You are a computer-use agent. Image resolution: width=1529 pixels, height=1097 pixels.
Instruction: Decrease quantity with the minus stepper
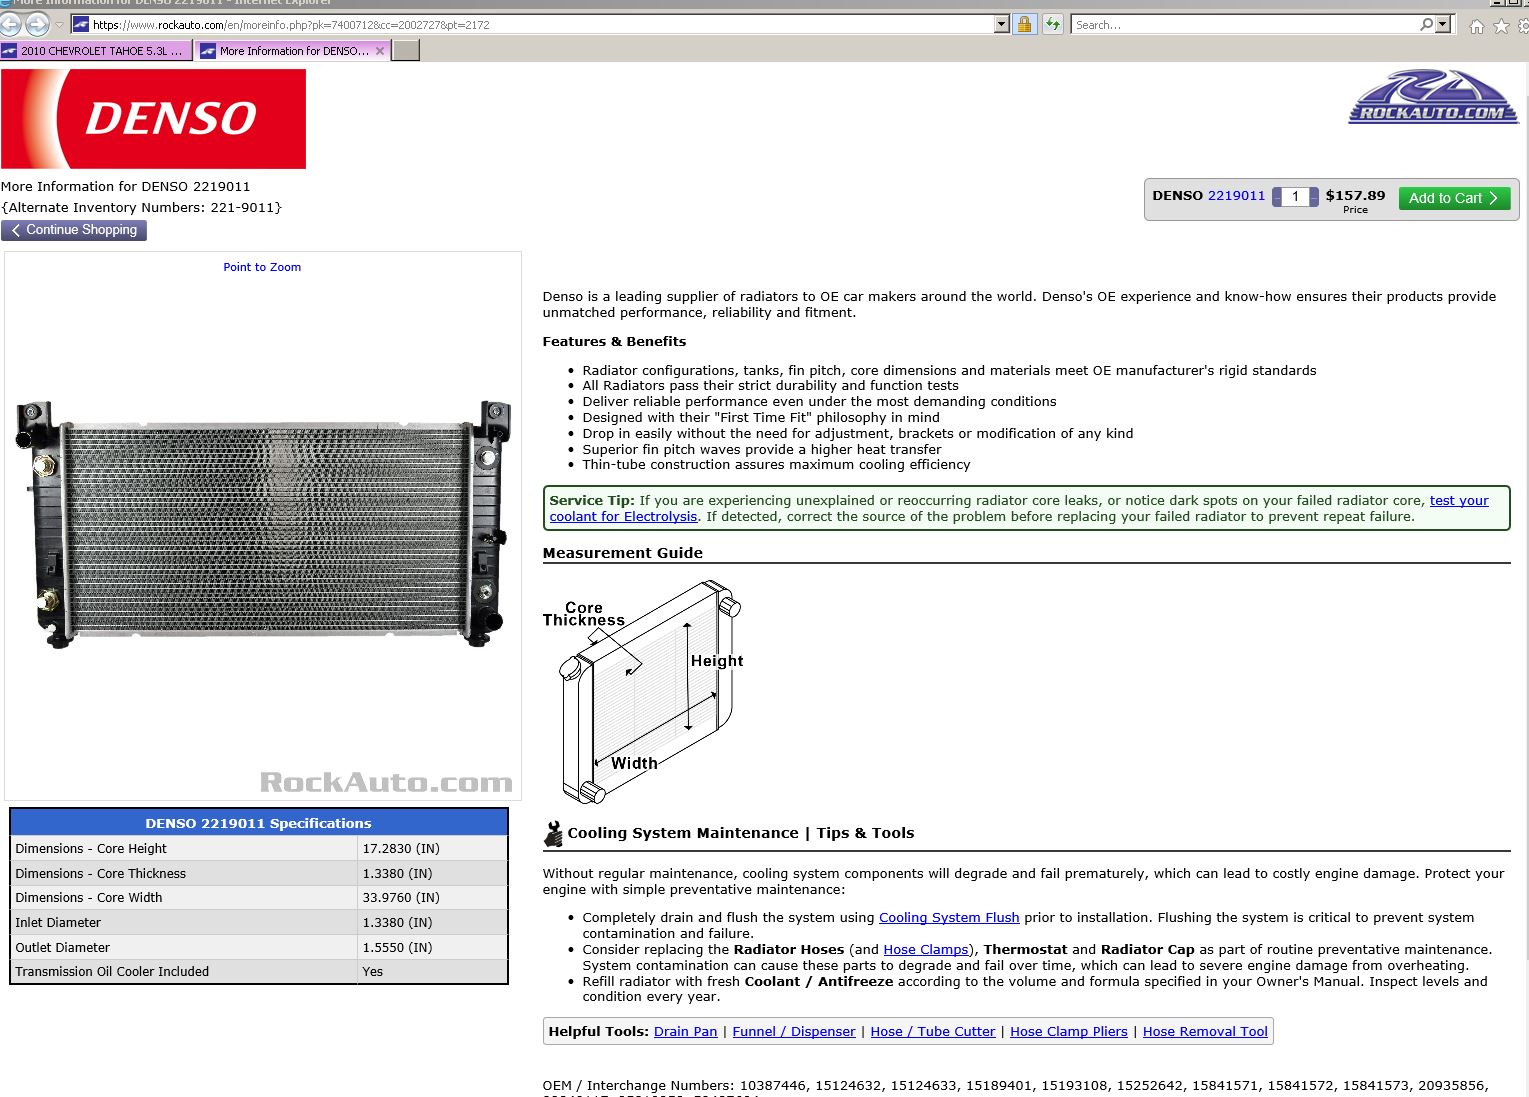pyautogui.click(x=1277, y=197)
